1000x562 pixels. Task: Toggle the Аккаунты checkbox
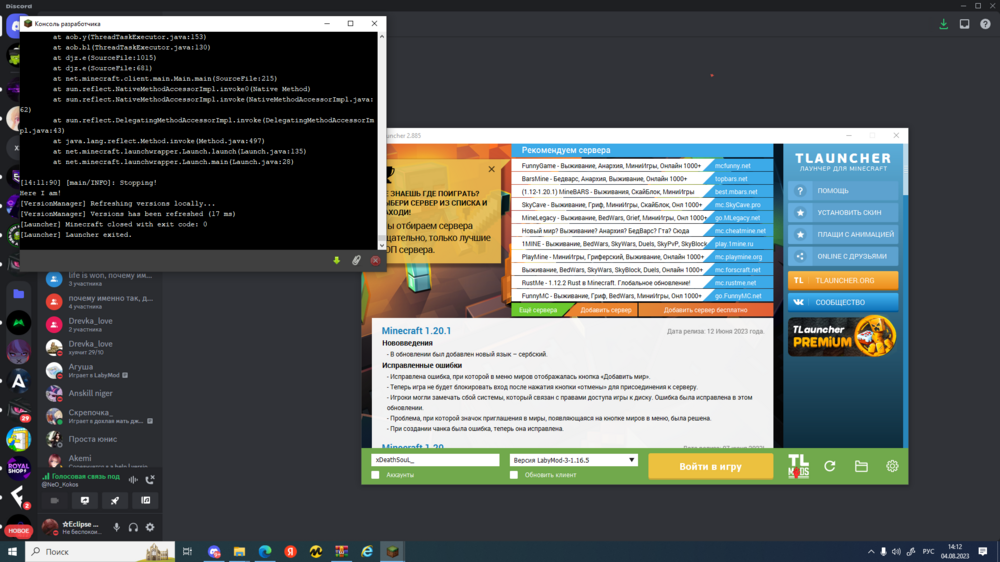(x=375, y=475)
